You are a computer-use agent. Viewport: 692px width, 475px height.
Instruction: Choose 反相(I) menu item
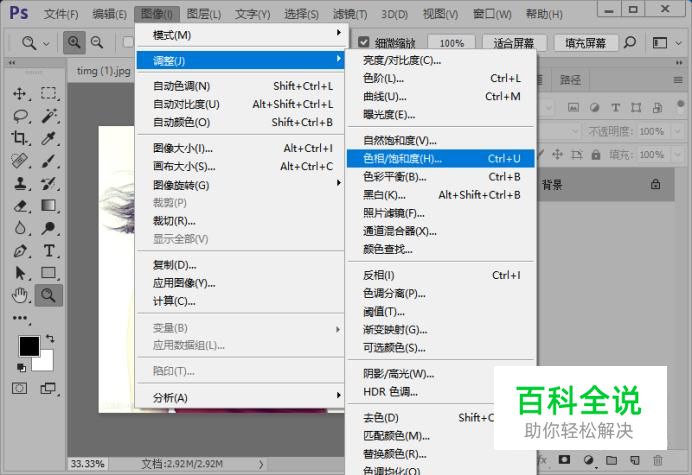440,275
